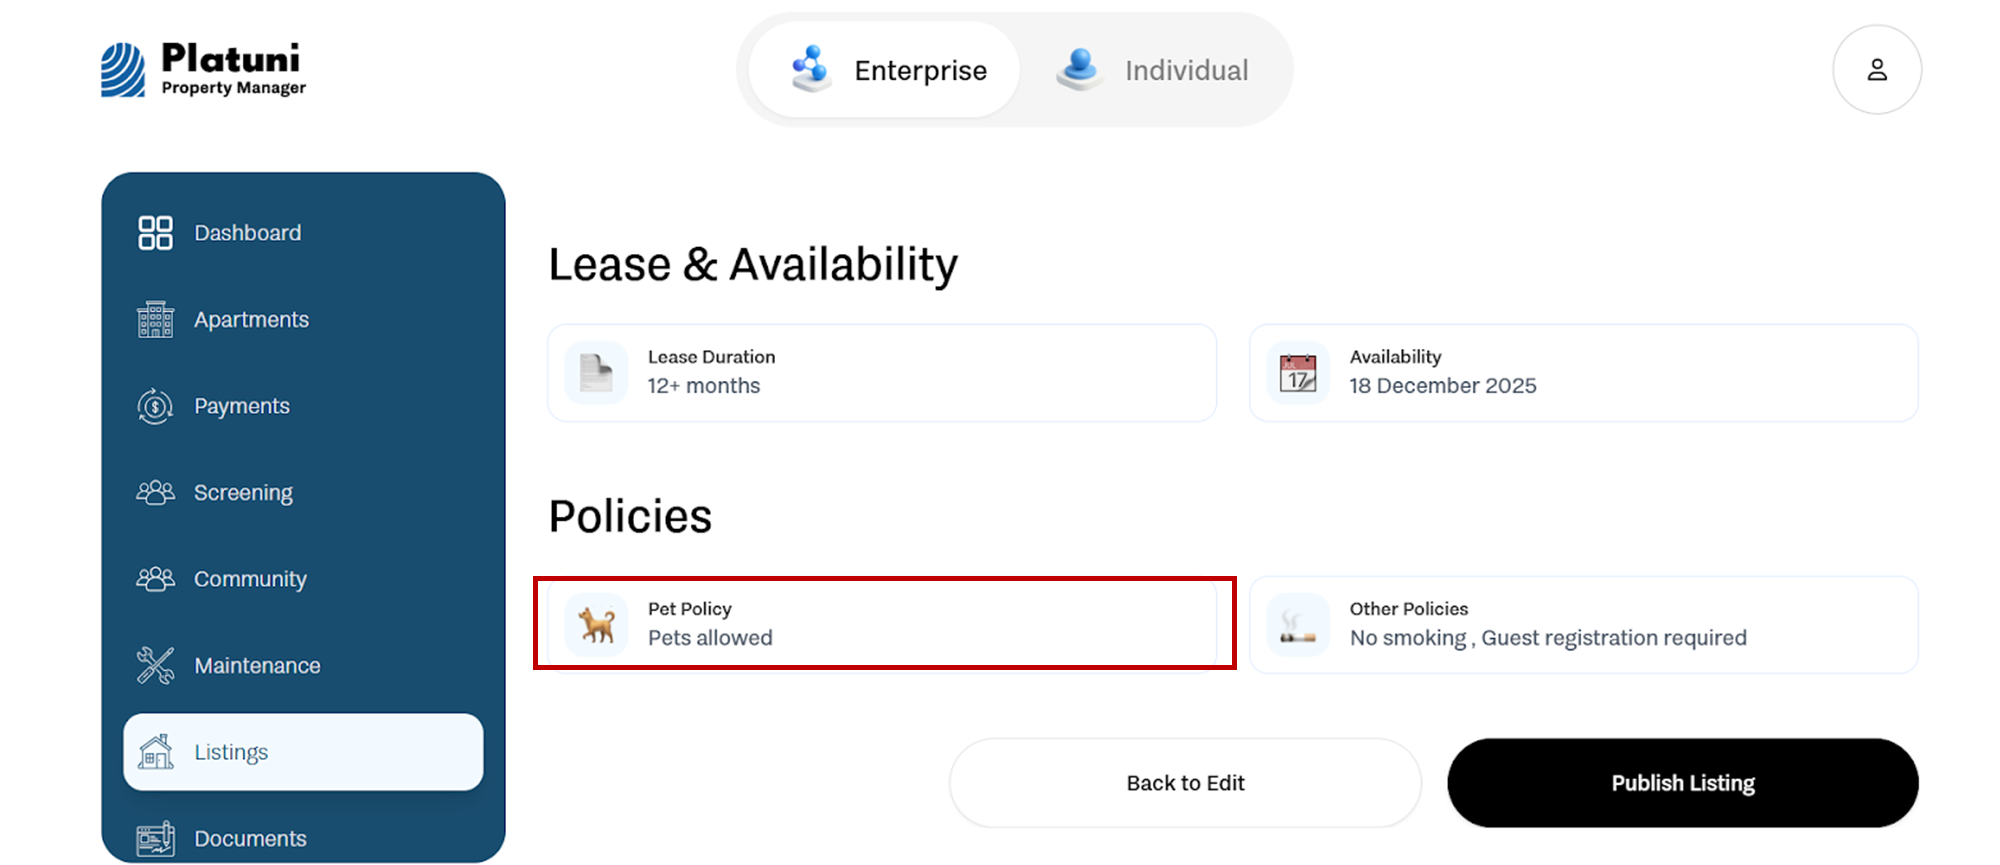The image size is (2000, 865).
Task: Click the Maintenance tools icon
Action: point(155,666)
